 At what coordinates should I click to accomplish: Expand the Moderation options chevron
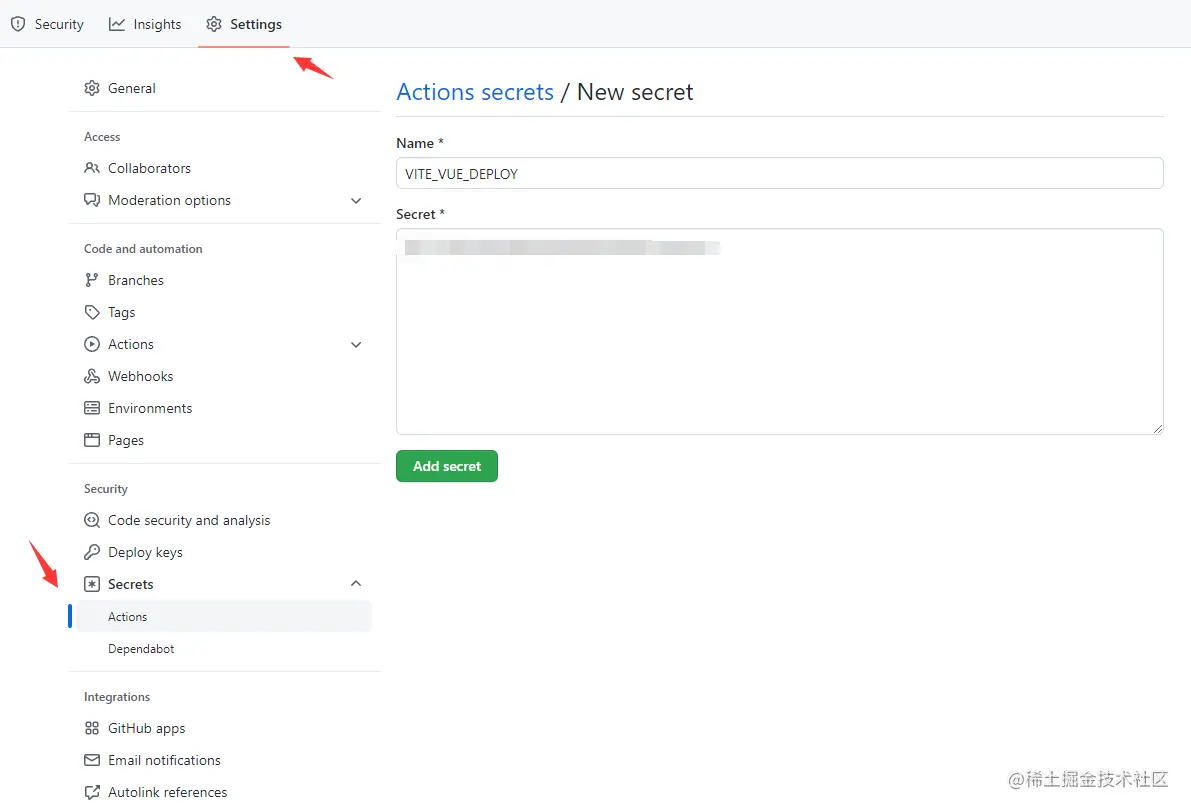click(x=355, y=201)
